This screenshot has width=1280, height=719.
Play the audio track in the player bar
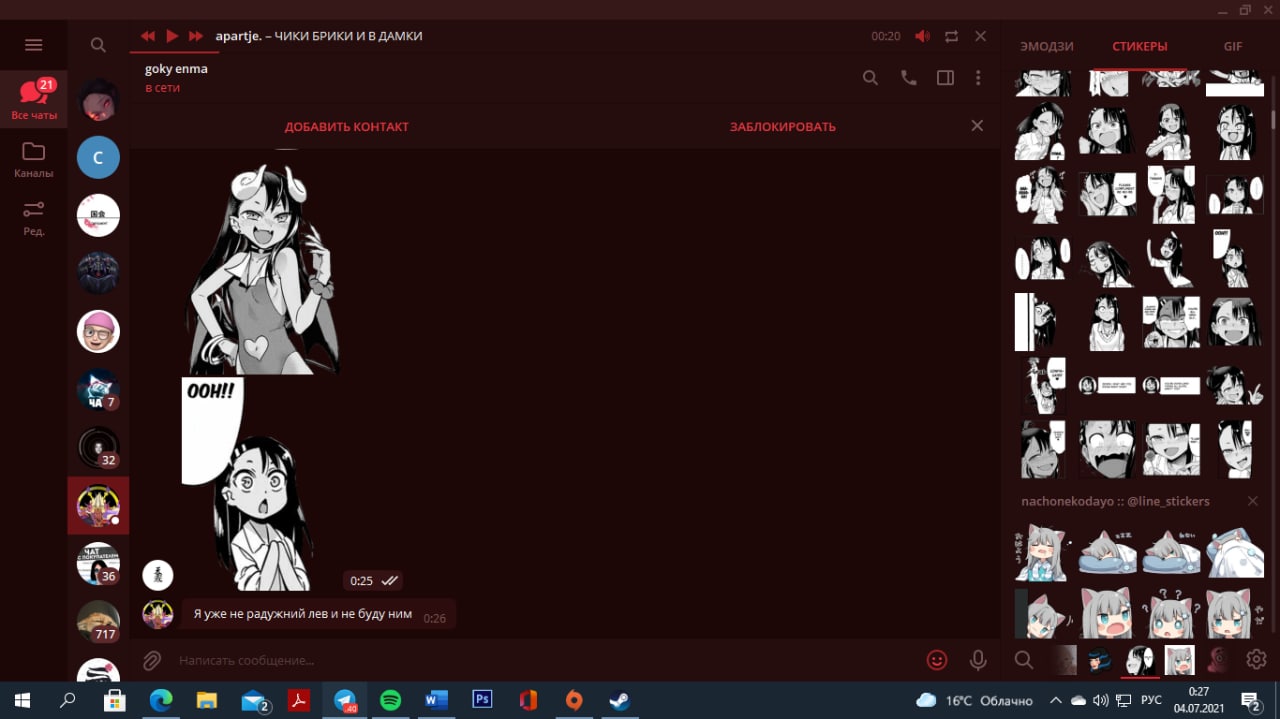[172, 36]
